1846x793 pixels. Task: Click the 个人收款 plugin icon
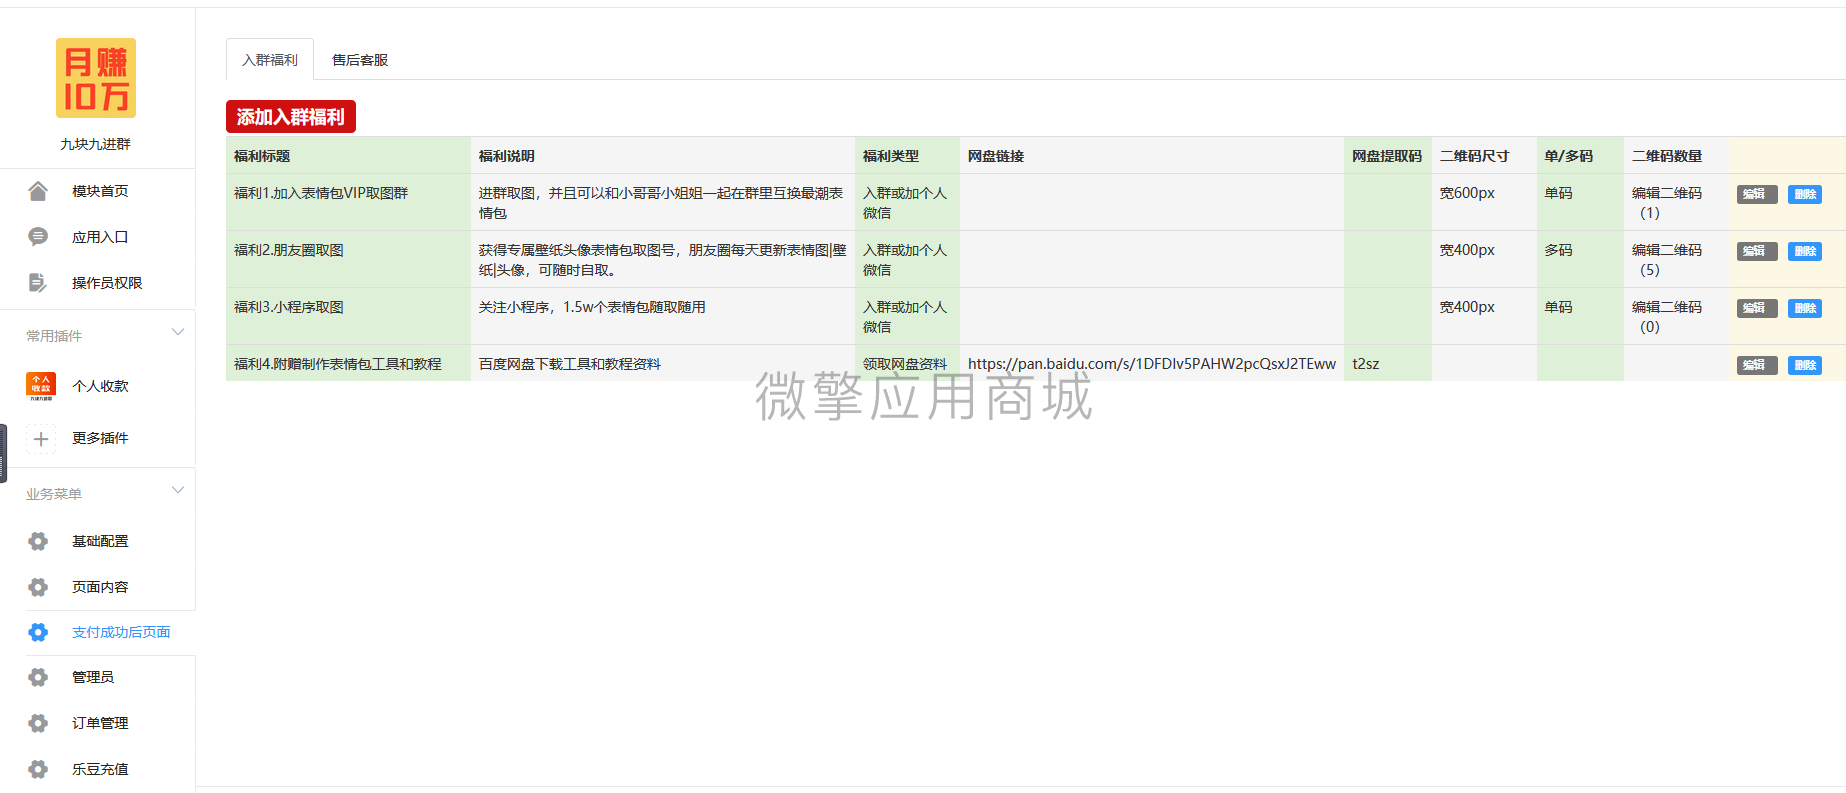click(41, 386)
